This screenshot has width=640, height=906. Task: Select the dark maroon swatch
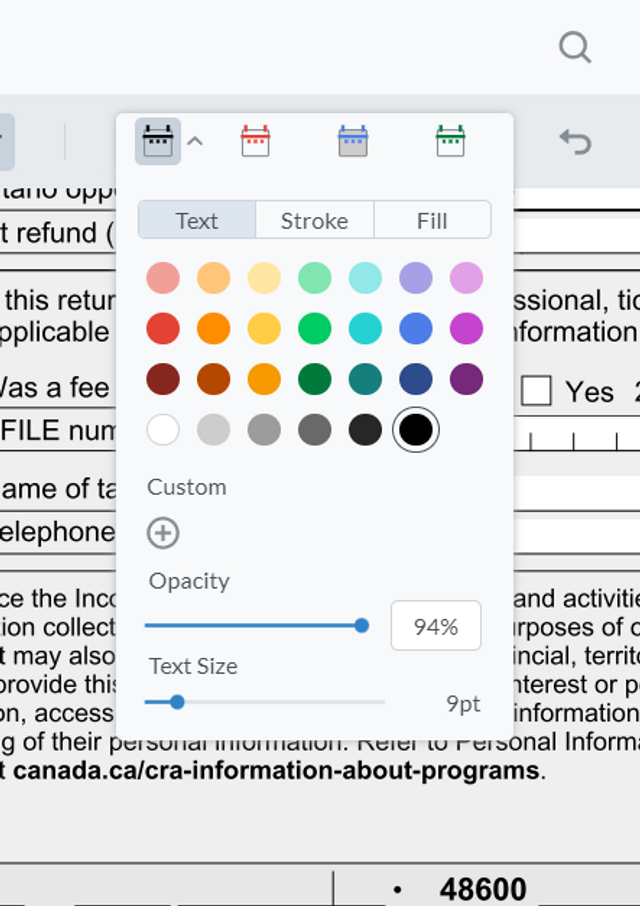163,379
